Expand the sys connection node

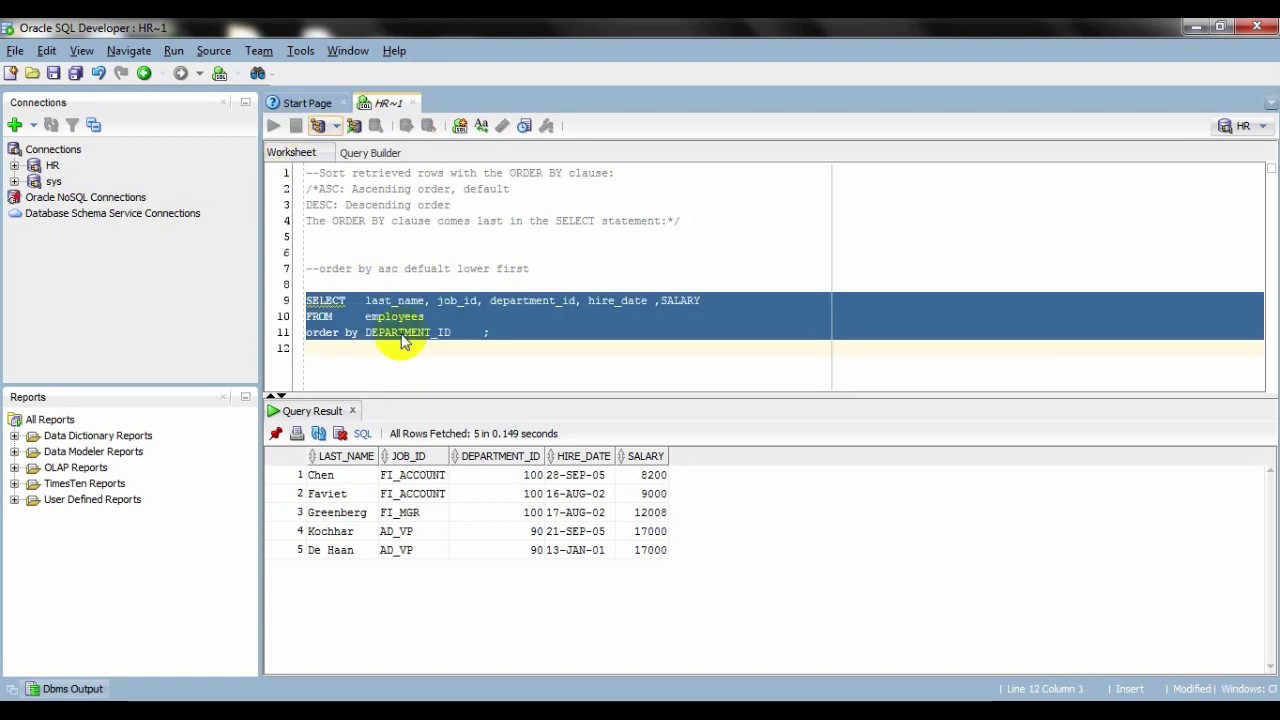pos(14,181)
